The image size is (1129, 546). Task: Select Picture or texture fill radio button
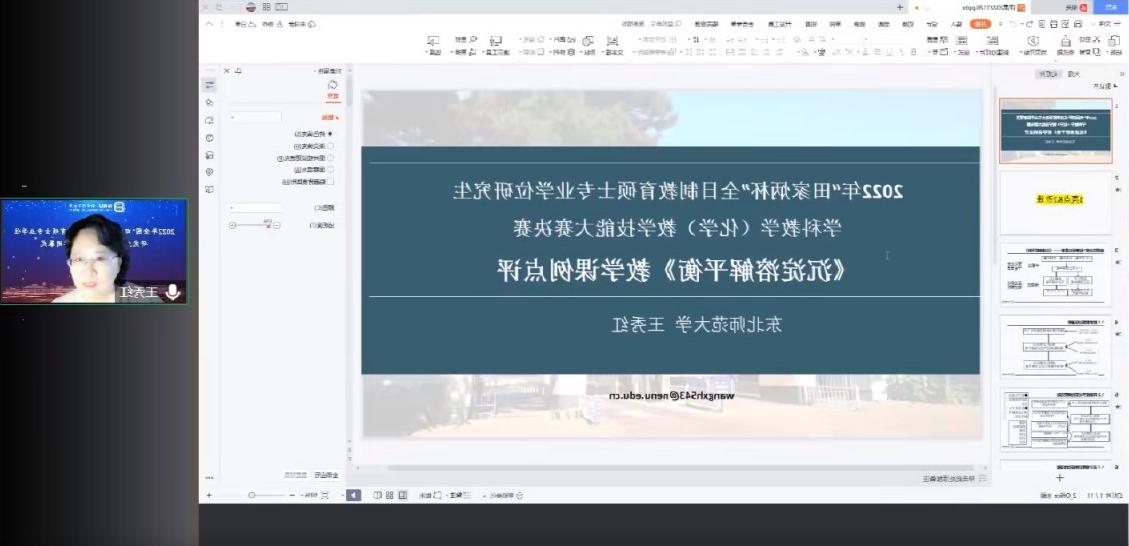[330, 158]
